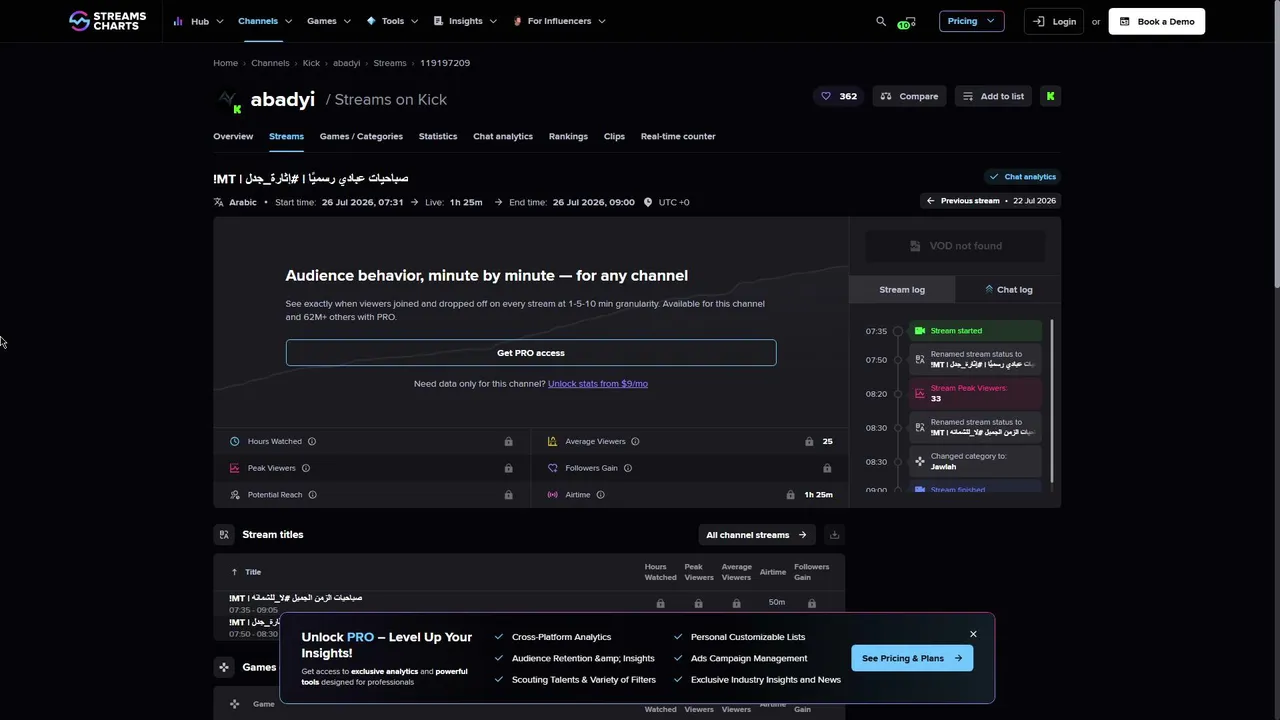Click the Stream titles section icon

pyautogui.click(x=224, y=535)
